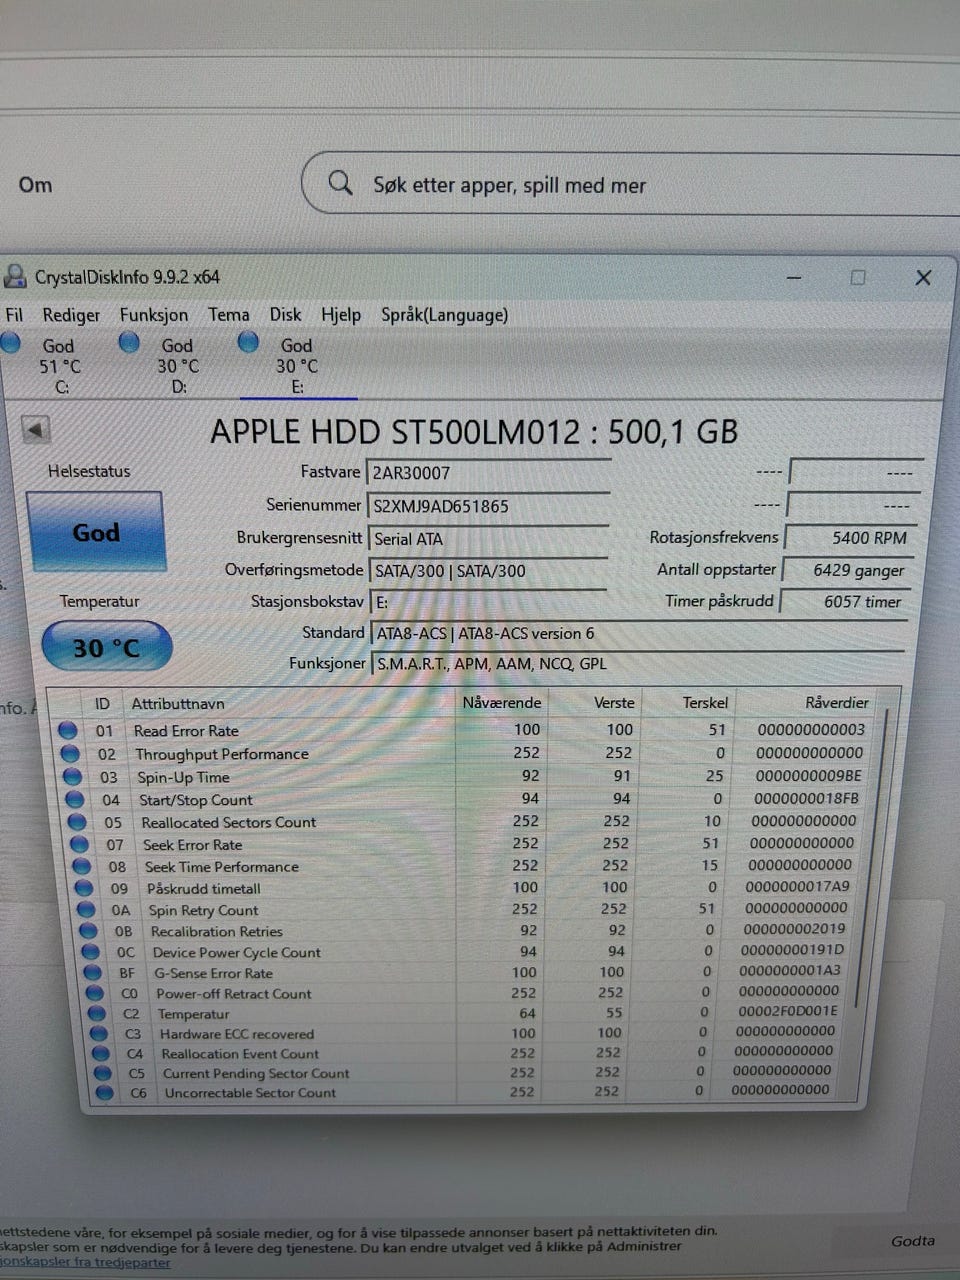Image resolution: width=960 pixels, height=1280 pixels.
Task: Open the Tema menu
Action: click(229, 315)
